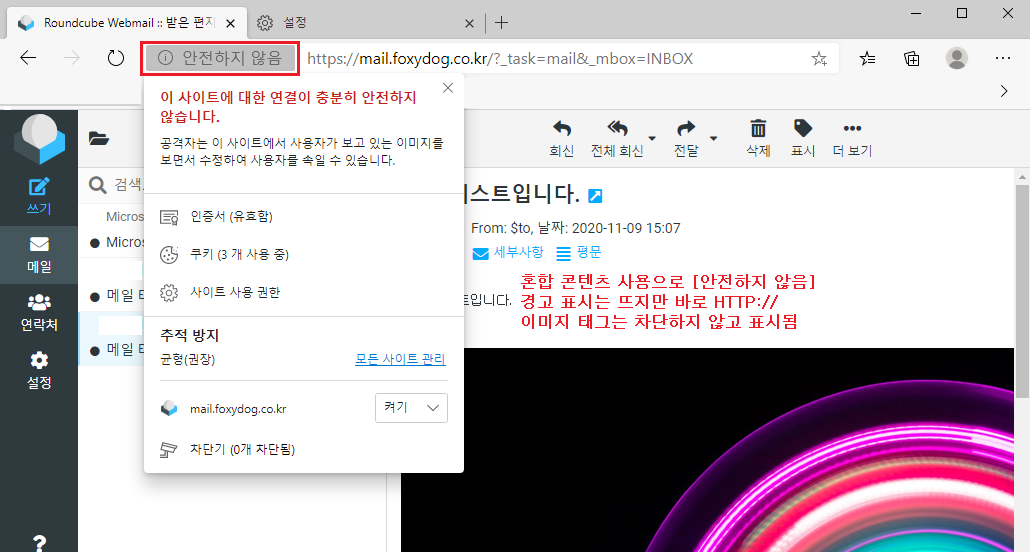Click the Roundcube logo

pyautogui.click(x=39, y=139)
